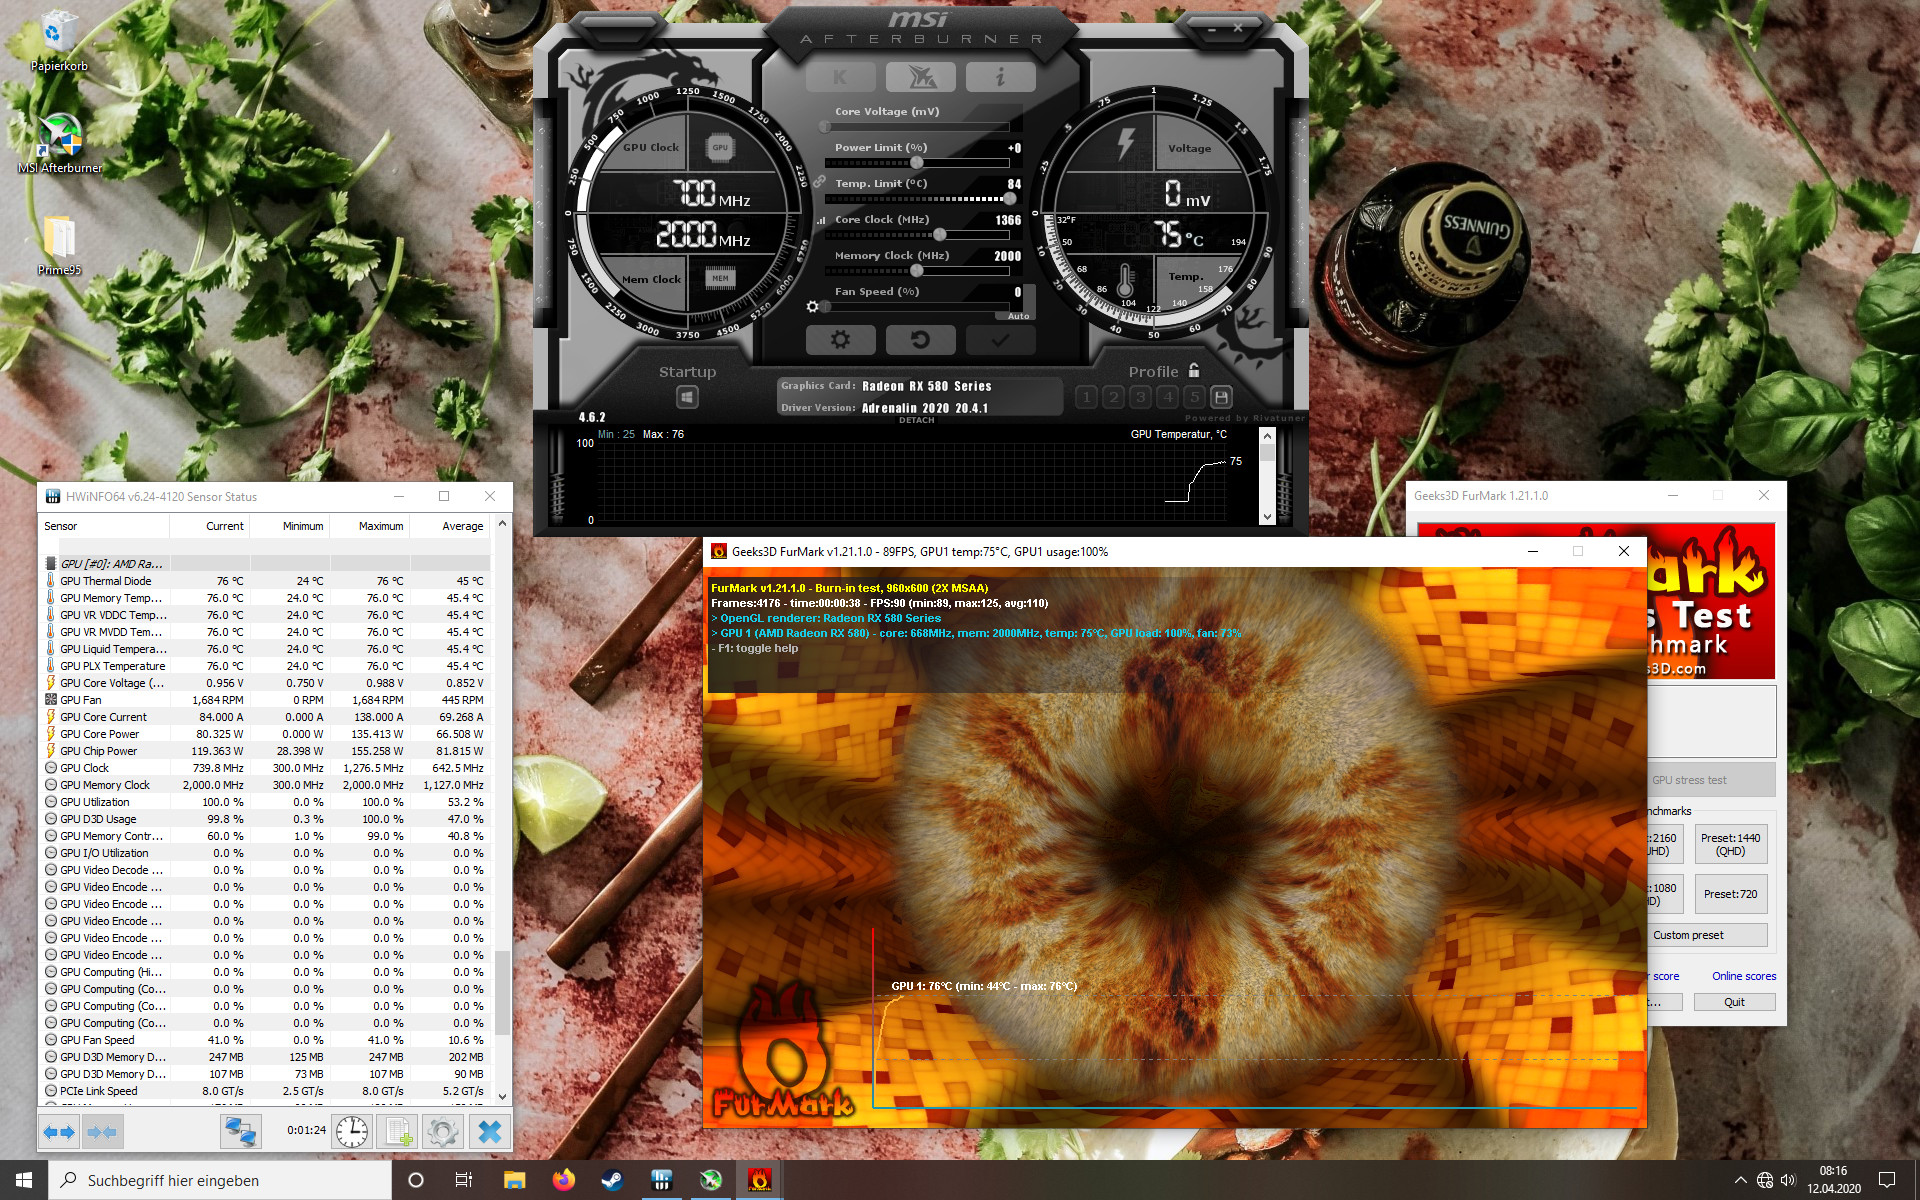Viewport: 1920px width, 1200px height.
Task: Open FurMark Online scores link
Action: 1744,976
